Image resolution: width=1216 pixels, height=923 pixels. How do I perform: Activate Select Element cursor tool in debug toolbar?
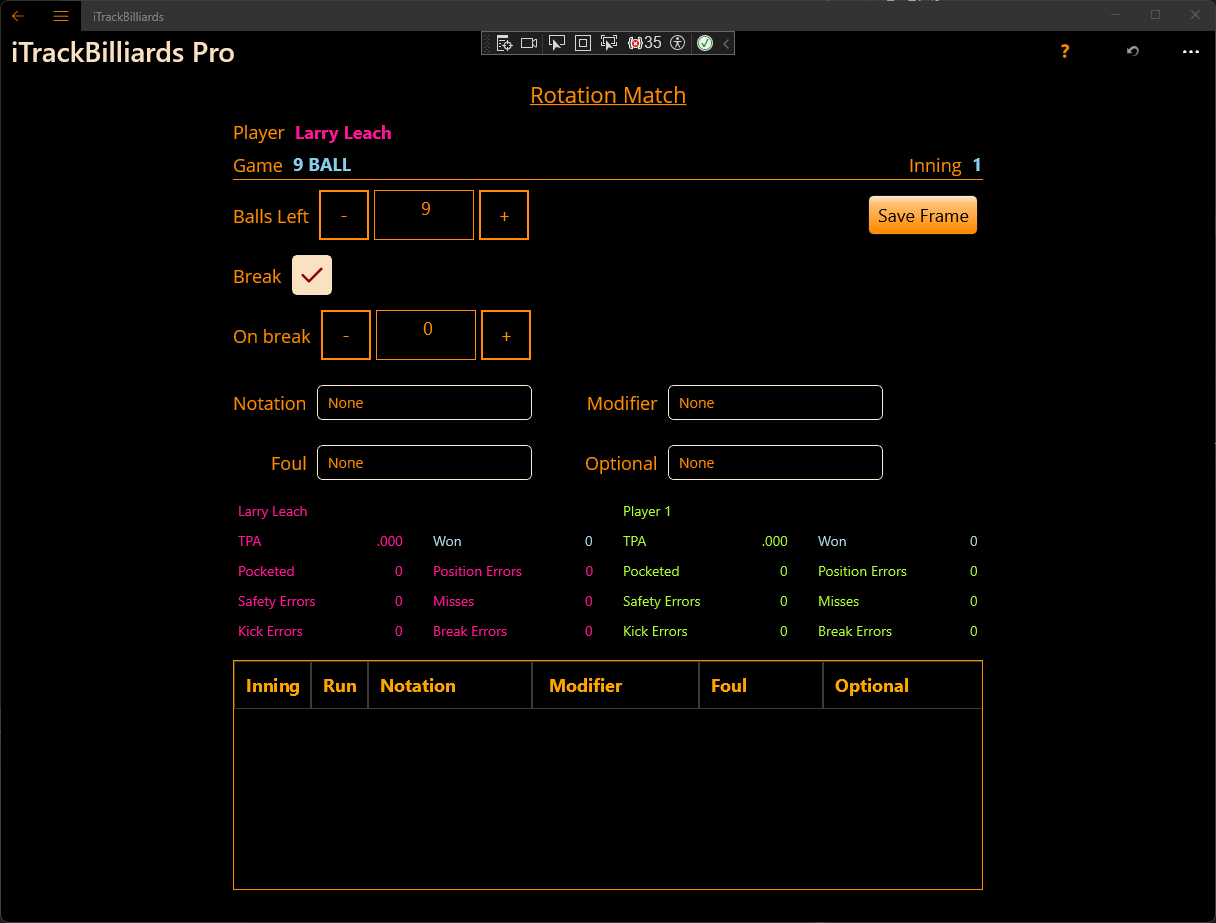click(557, 43)
